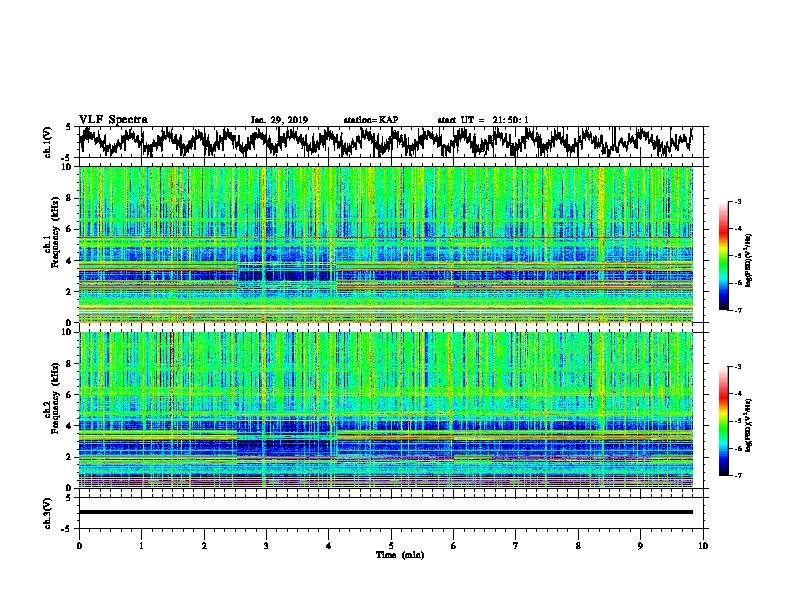This screenshot has width=792, height=612.
Task: Click the "2" kHz tick of ch.2 spectrogram
Action: tap(70, 457)
